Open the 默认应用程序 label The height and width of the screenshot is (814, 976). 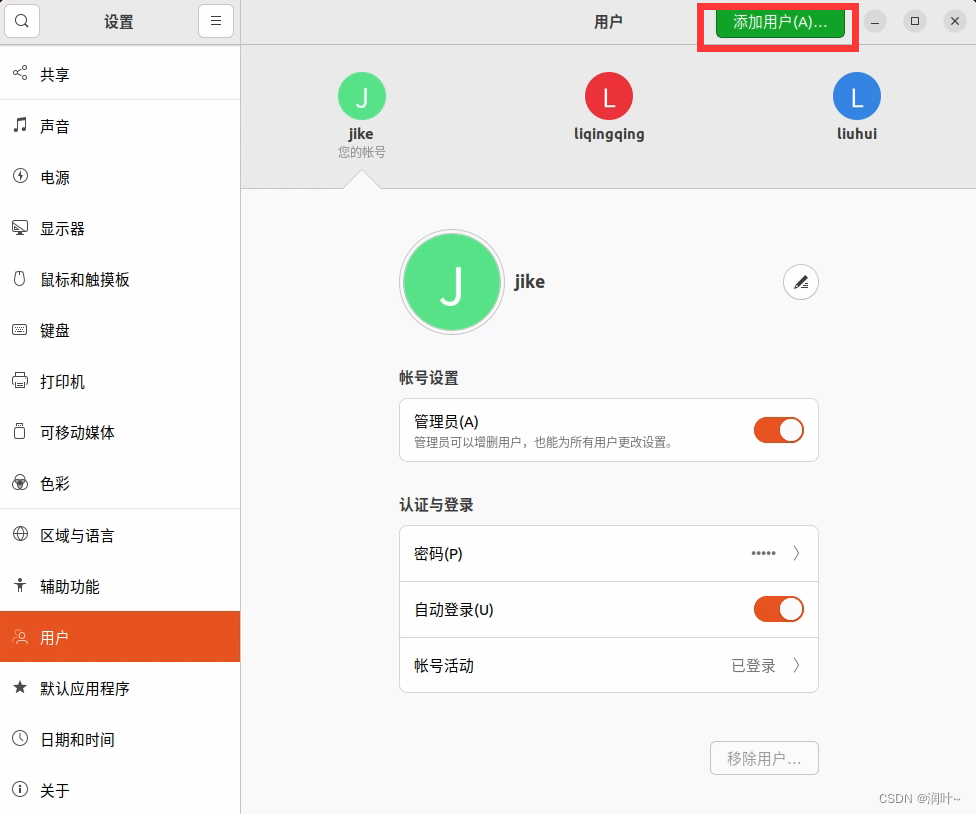(85, 688)
